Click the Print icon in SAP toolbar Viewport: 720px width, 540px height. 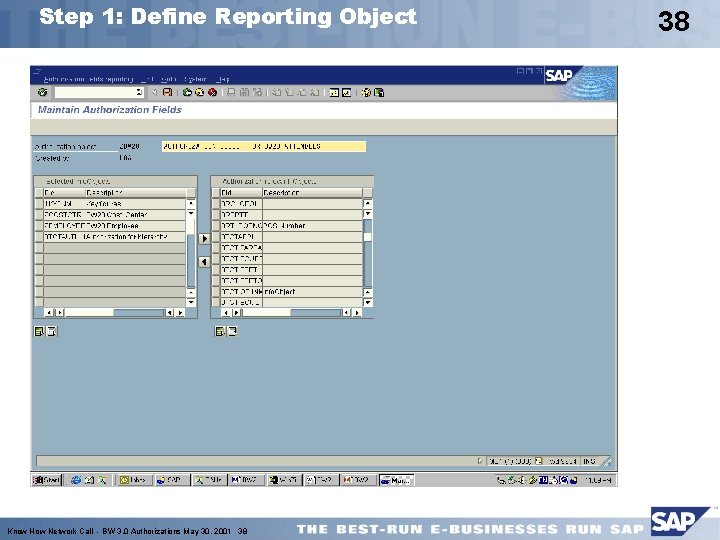(x=231, y=92)
